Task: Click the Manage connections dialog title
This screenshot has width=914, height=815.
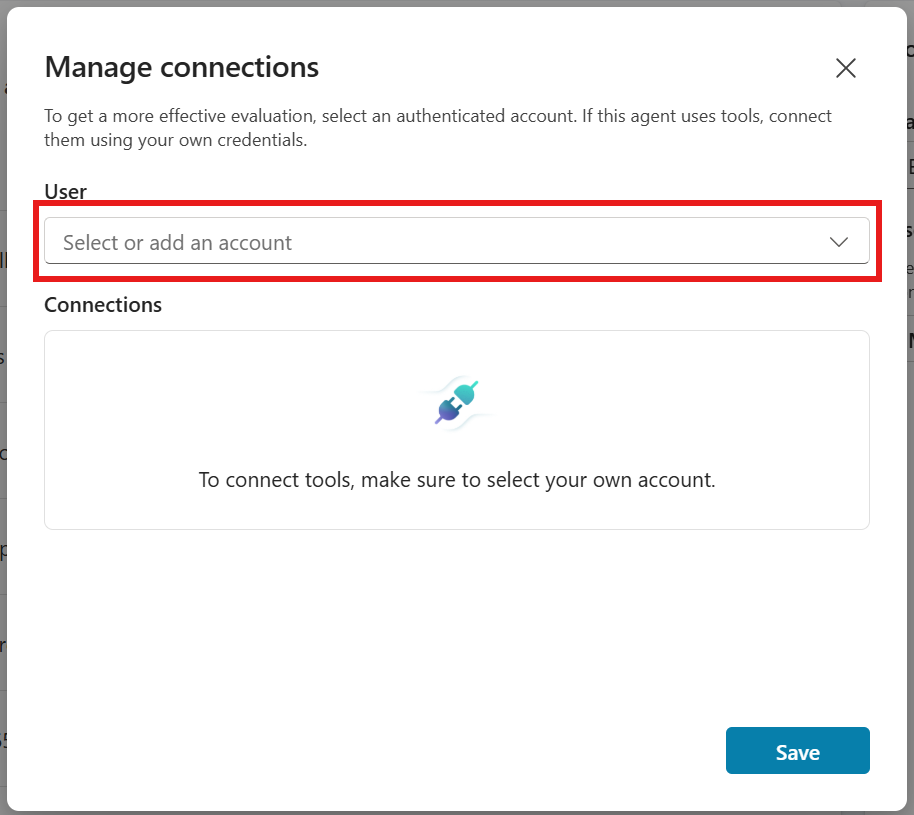Action: point(181,67)
